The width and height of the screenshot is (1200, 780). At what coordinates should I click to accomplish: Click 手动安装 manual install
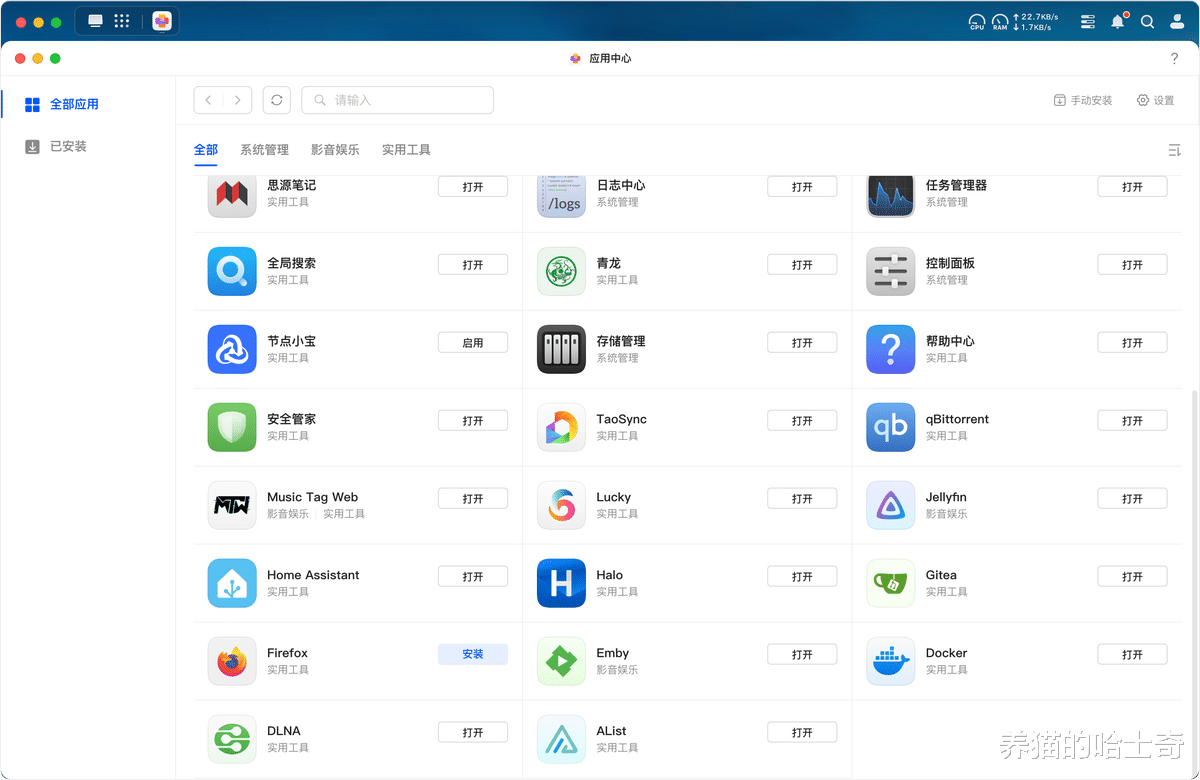[x=1083, y=100]
